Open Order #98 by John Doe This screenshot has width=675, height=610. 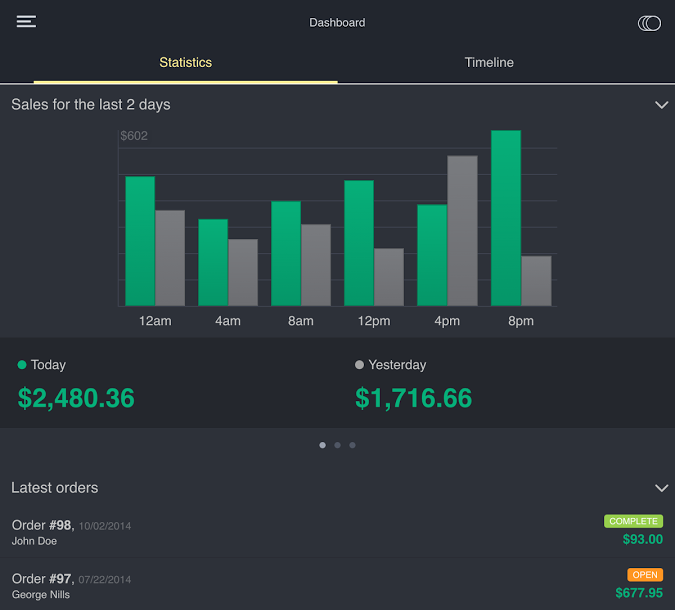338,531
